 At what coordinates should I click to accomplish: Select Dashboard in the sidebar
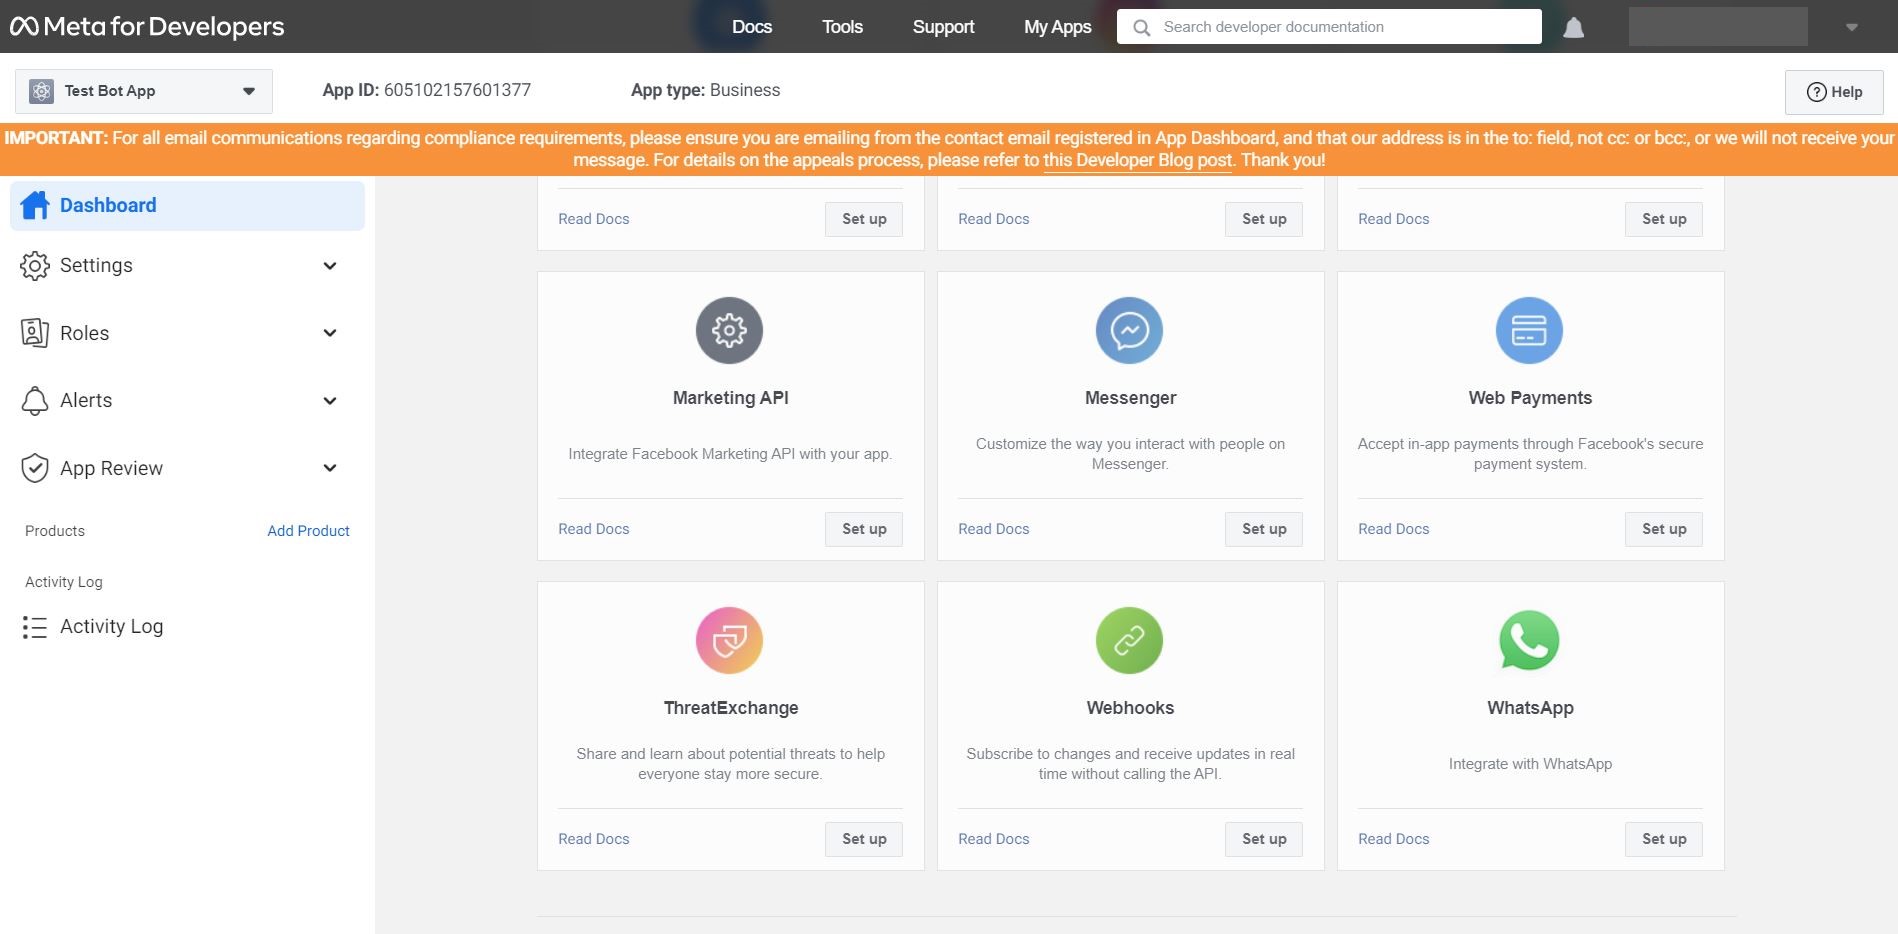pyautogui.click(x=188, y=205)
